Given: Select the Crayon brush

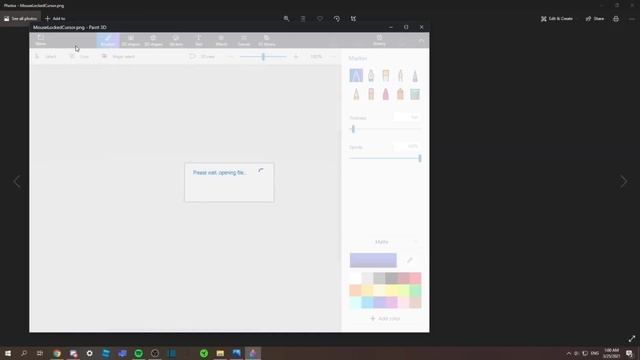Looking at the screenshot, I should (386, 94).
